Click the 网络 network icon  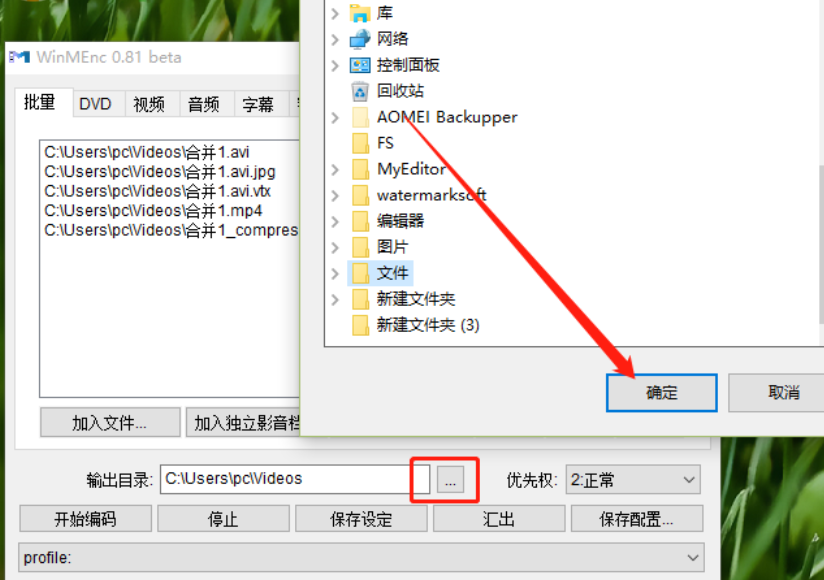tap(360, 39)
